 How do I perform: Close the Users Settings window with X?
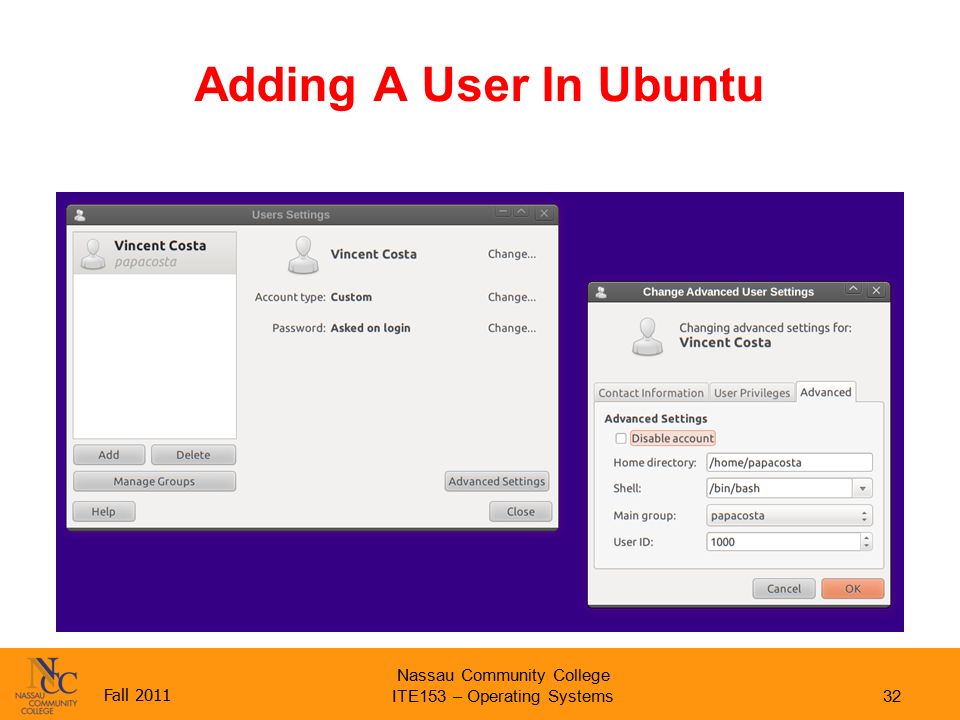(x=544, y=213)
